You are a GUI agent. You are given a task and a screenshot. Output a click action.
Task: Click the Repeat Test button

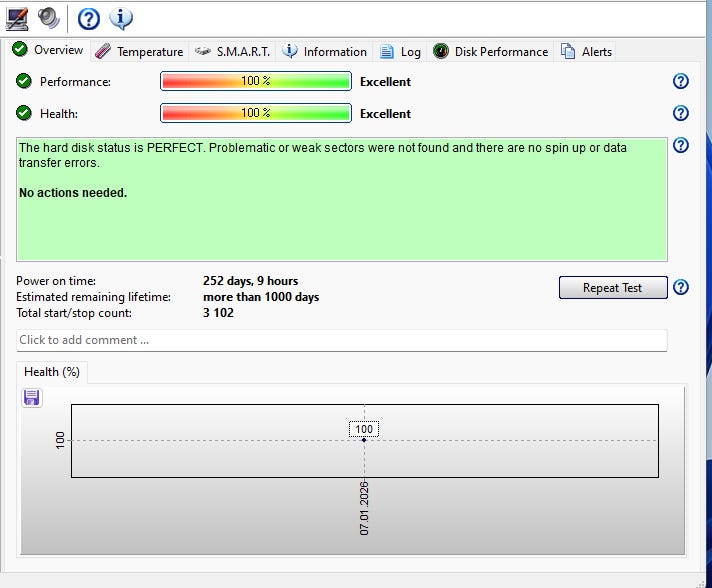613,287
